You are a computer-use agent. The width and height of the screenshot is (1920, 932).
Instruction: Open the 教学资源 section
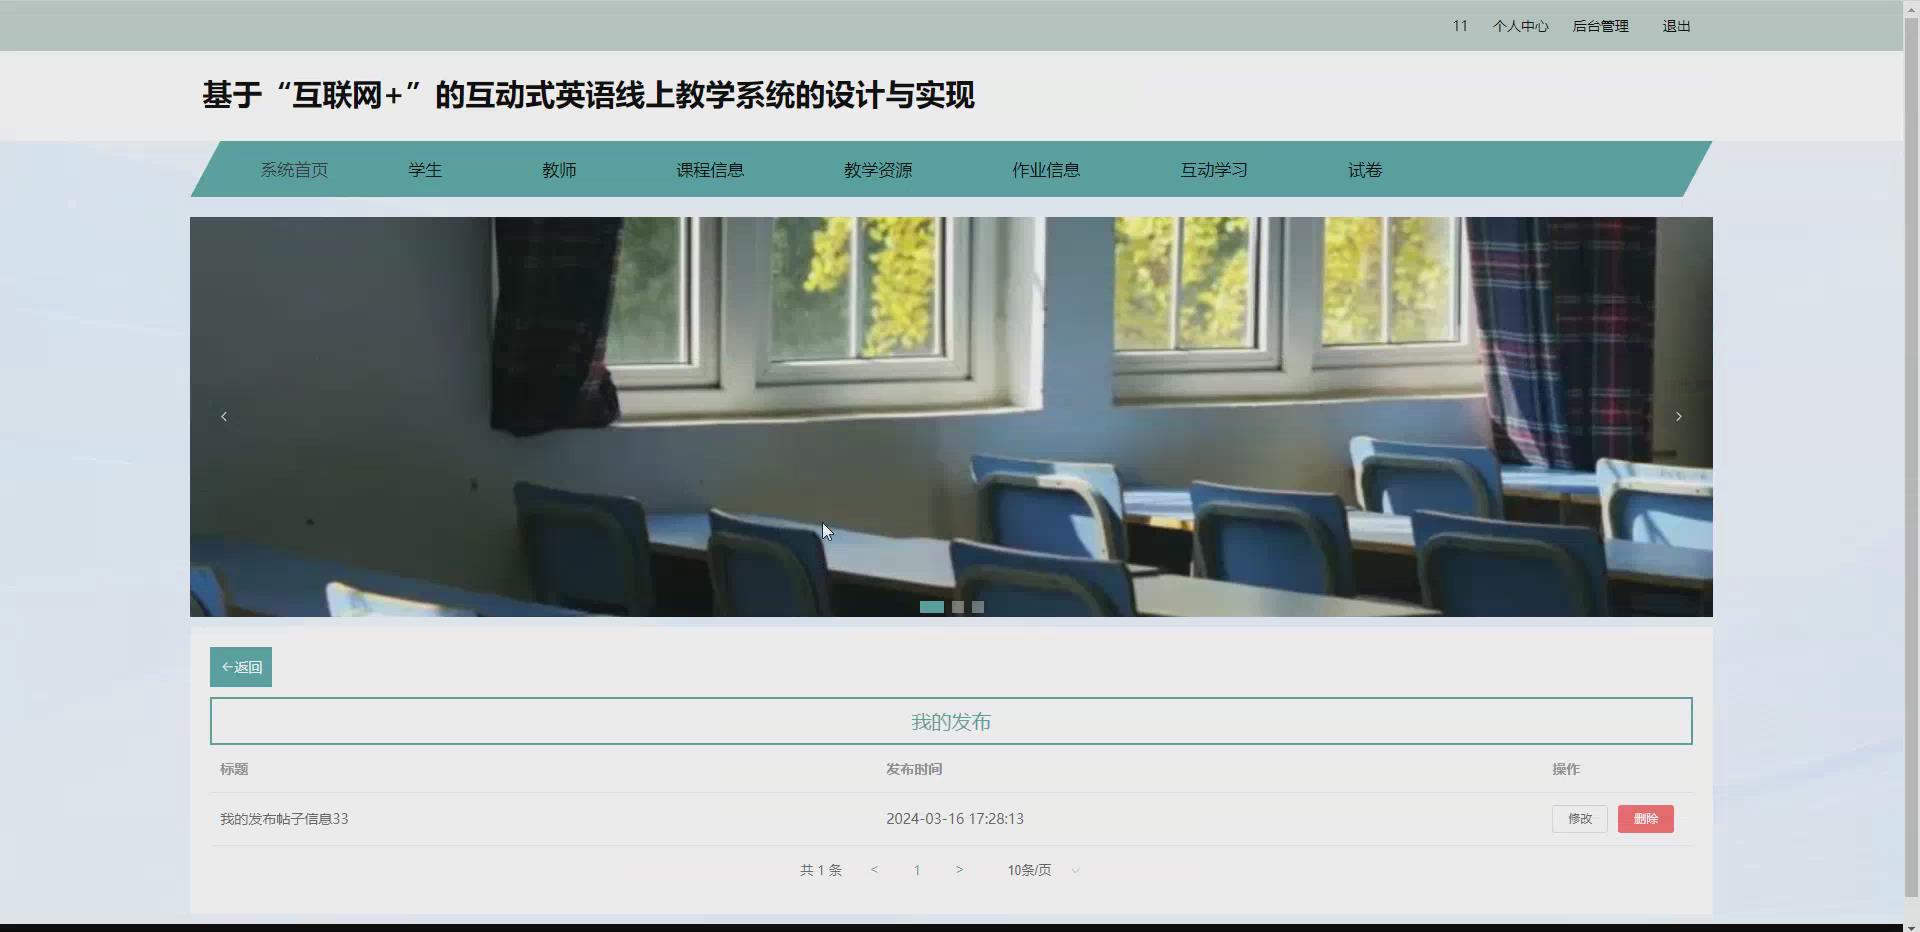click(878, 169)
